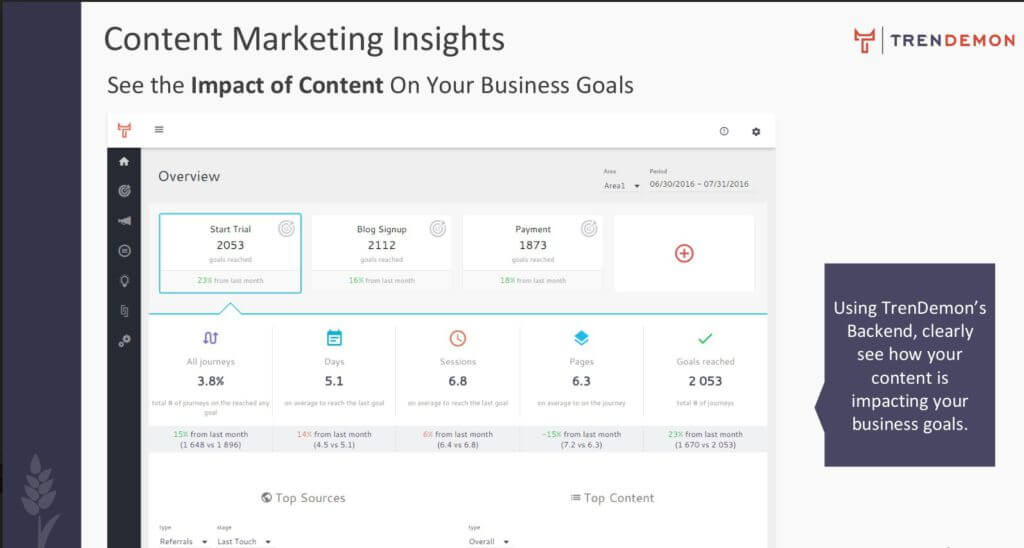This screenshot has height=548, width=1024.
Task: Click the gears configuration sidebar icon
Action: coord(124,341)
